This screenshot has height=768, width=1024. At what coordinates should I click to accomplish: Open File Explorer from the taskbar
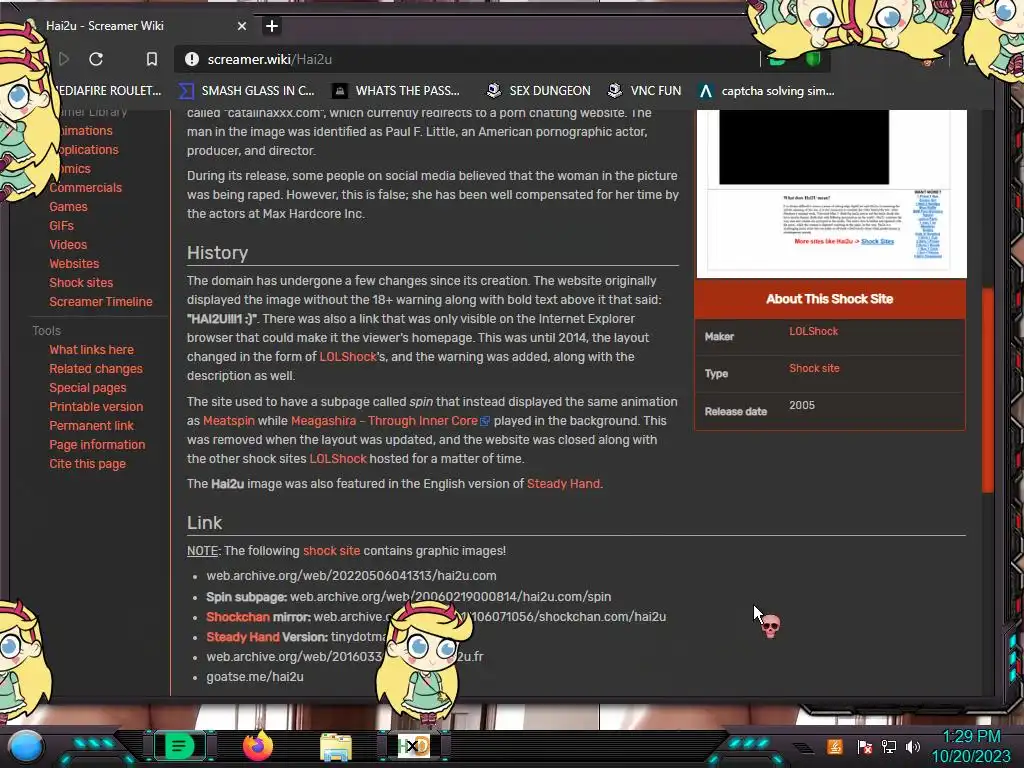point(336,747)
